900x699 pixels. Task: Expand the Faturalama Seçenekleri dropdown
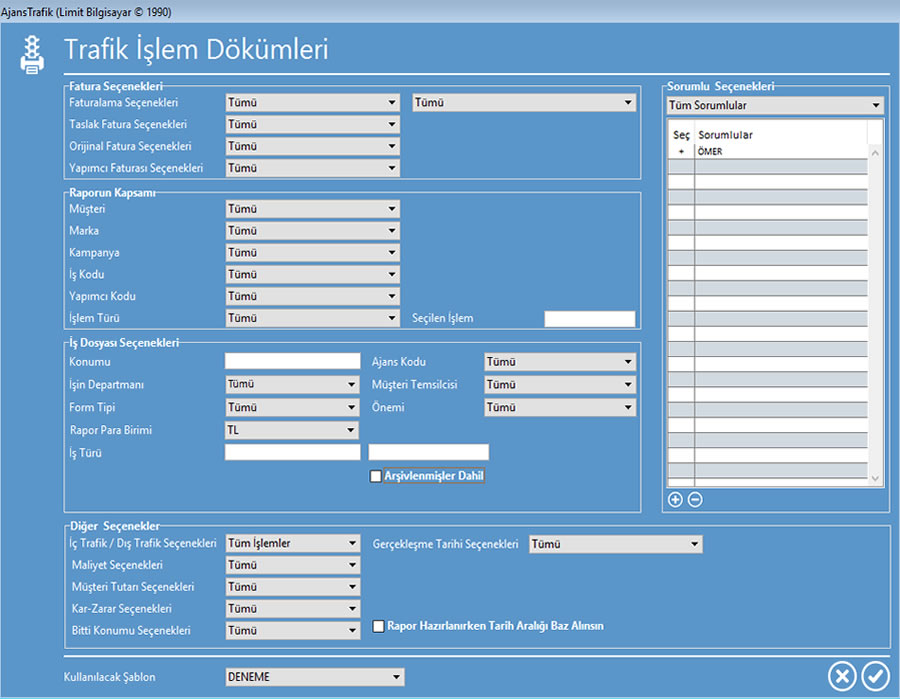313,102
